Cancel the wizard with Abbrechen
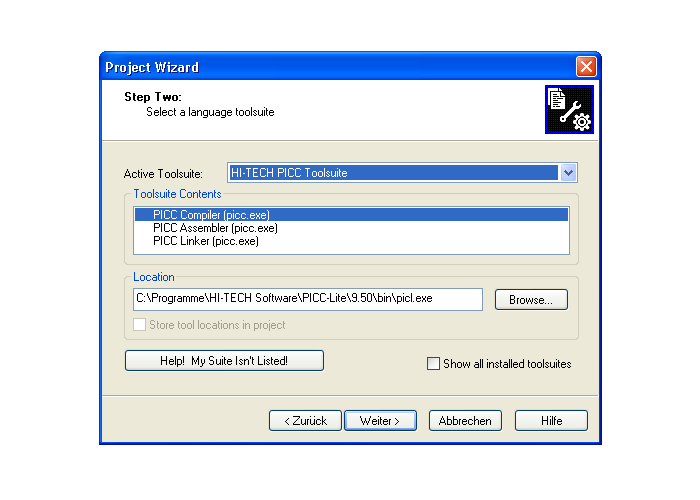 465,421
